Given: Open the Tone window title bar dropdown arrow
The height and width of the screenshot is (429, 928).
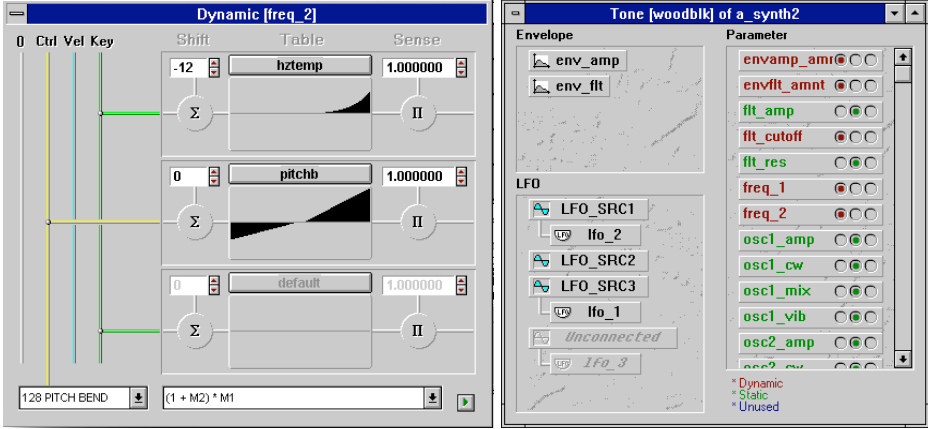Looking at the screenshot, I should [894, 13].
